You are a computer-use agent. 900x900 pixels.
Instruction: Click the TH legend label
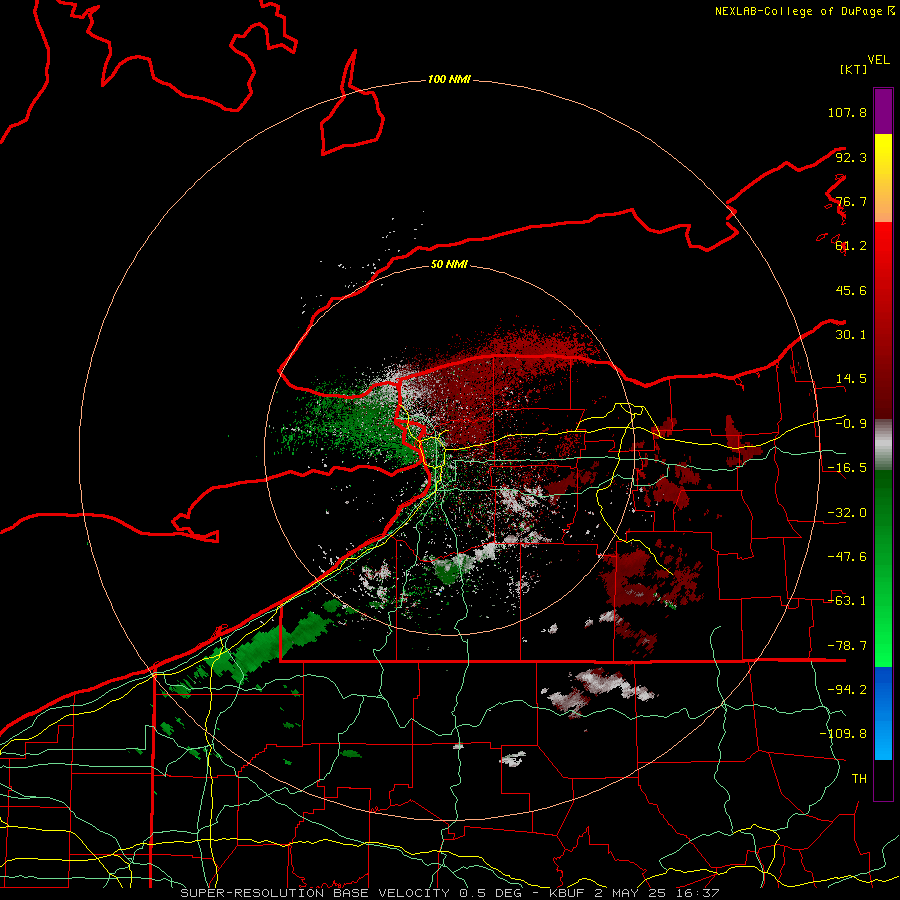coord(859,778)
